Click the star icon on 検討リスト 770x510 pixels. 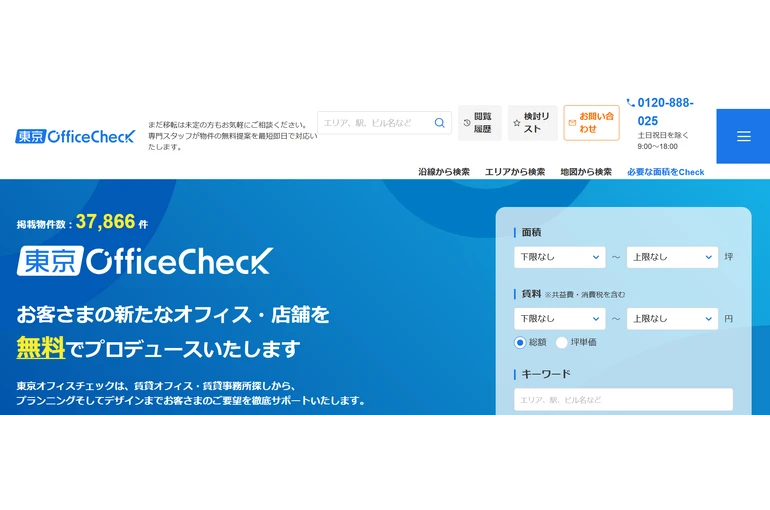coord(517,123)
